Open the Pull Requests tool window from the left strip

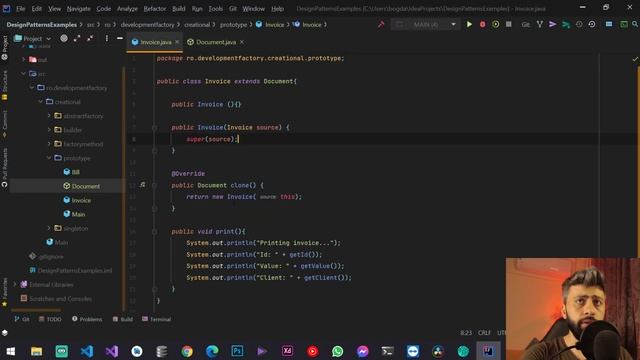(4, 167)
